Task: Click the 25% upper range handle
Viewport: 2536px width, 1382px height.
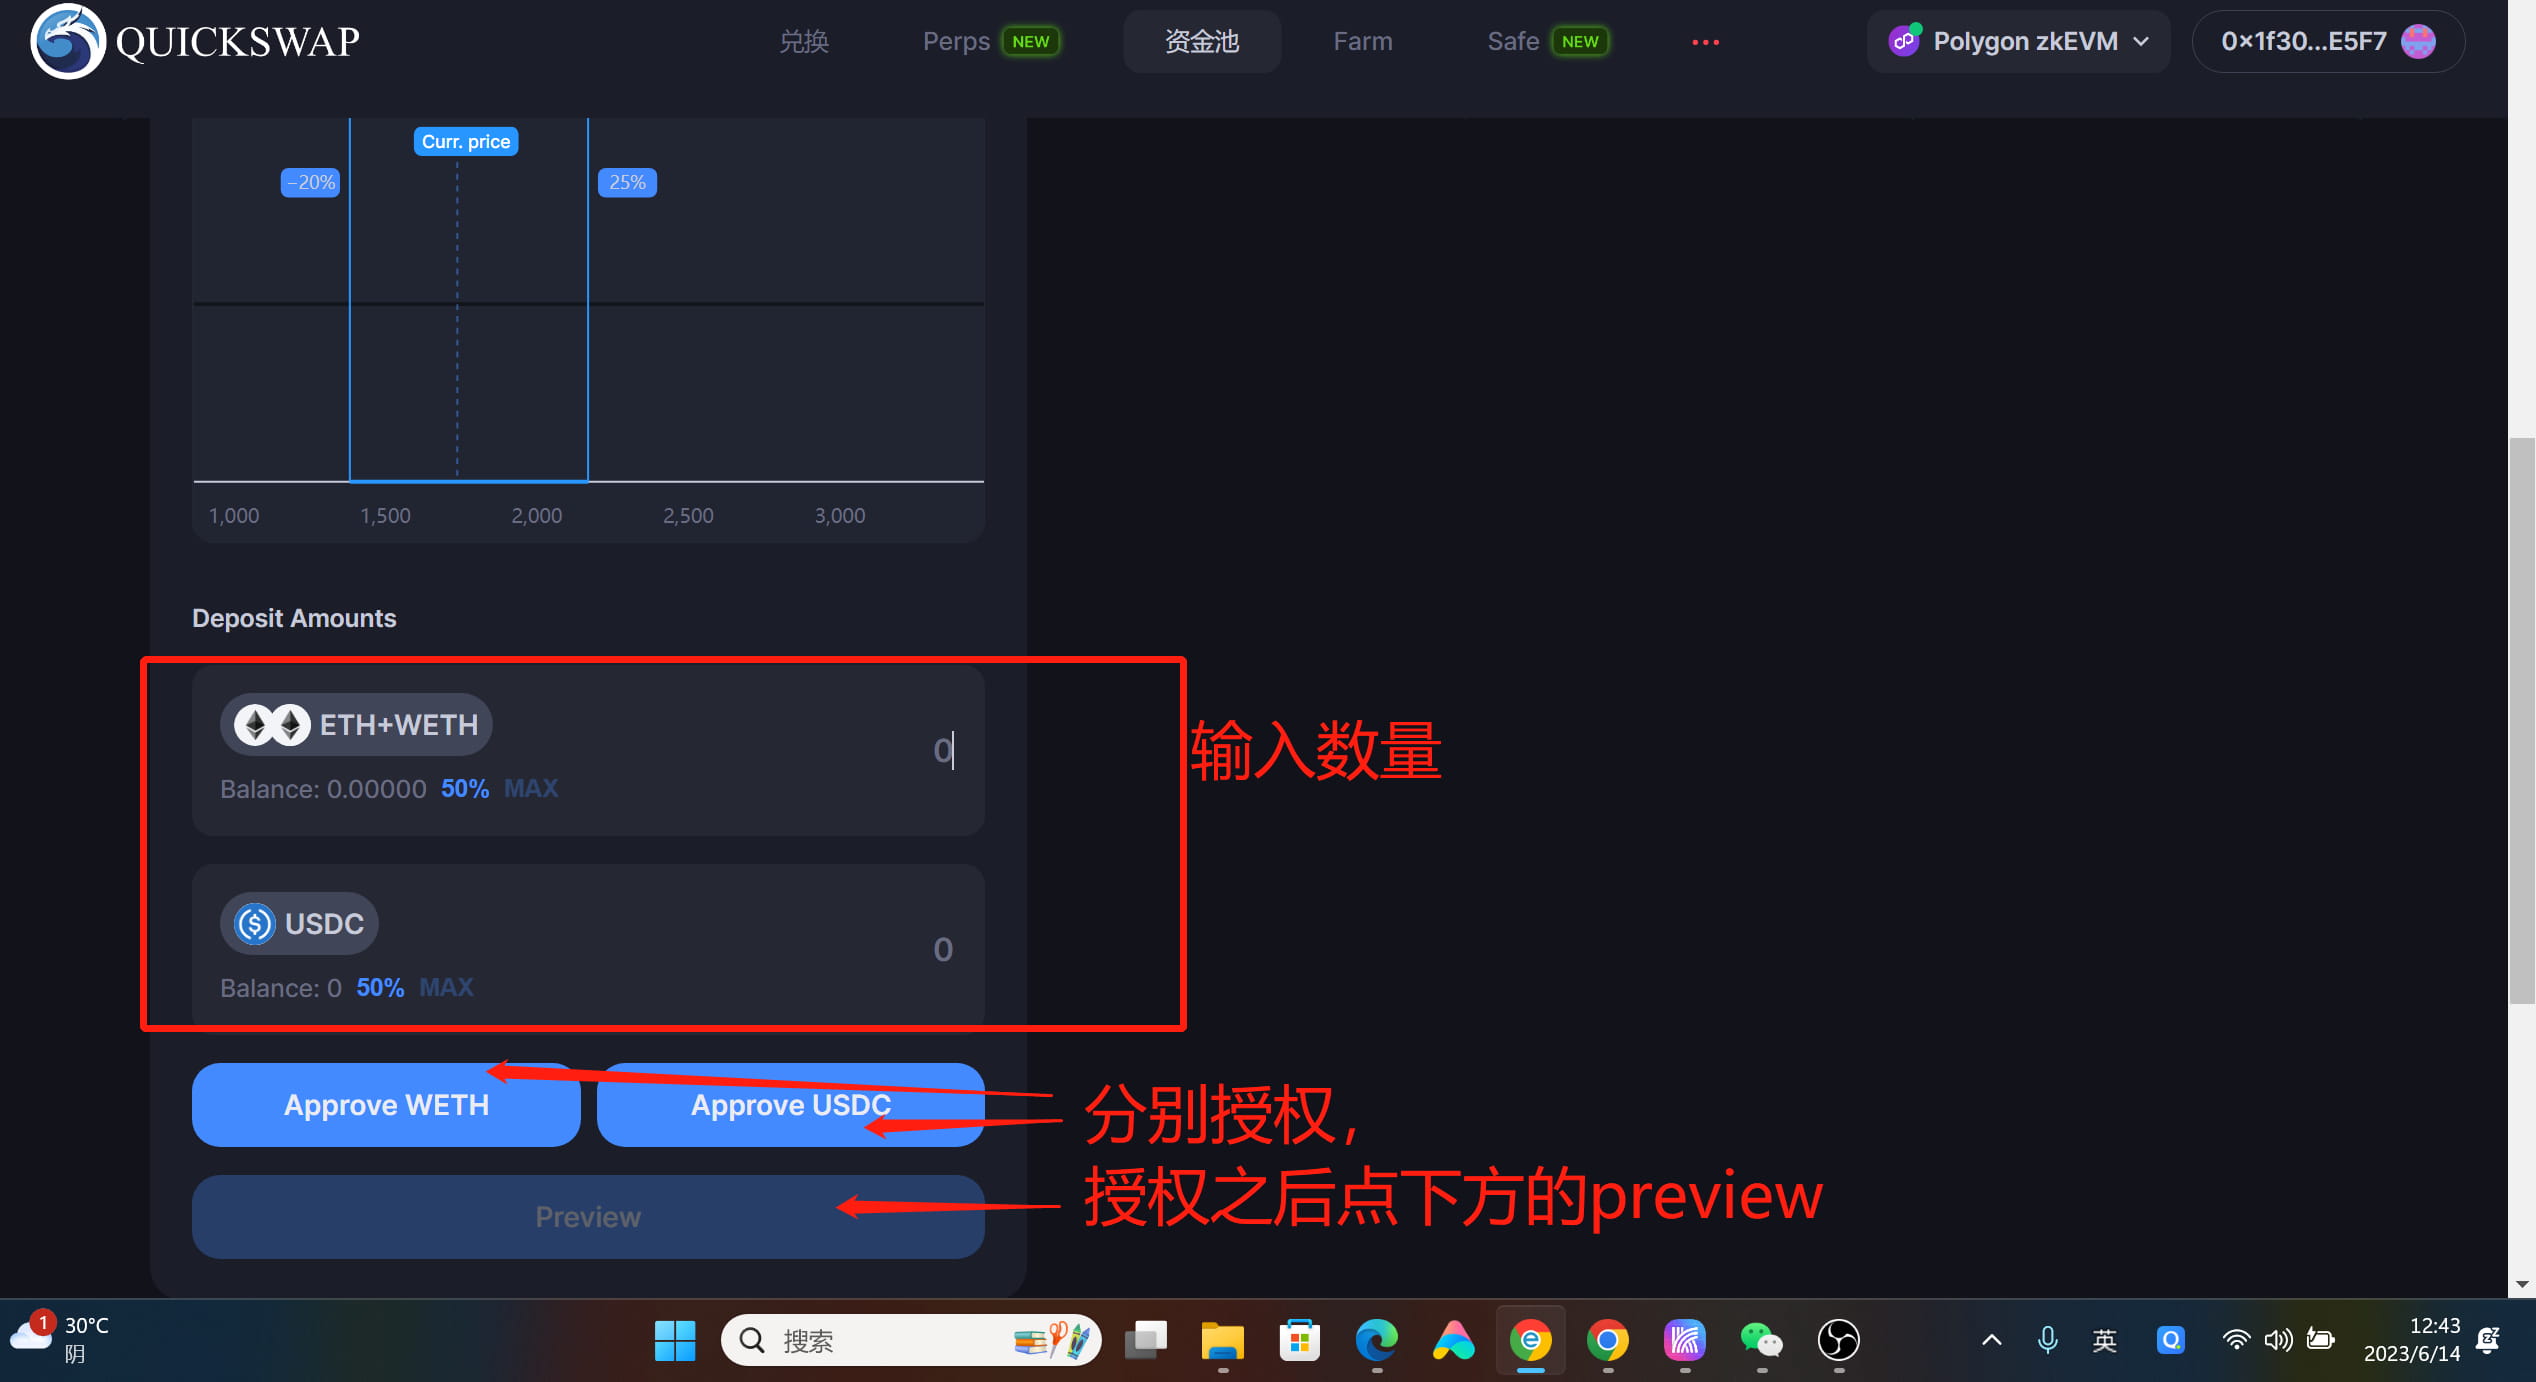Action: (627, 182)
